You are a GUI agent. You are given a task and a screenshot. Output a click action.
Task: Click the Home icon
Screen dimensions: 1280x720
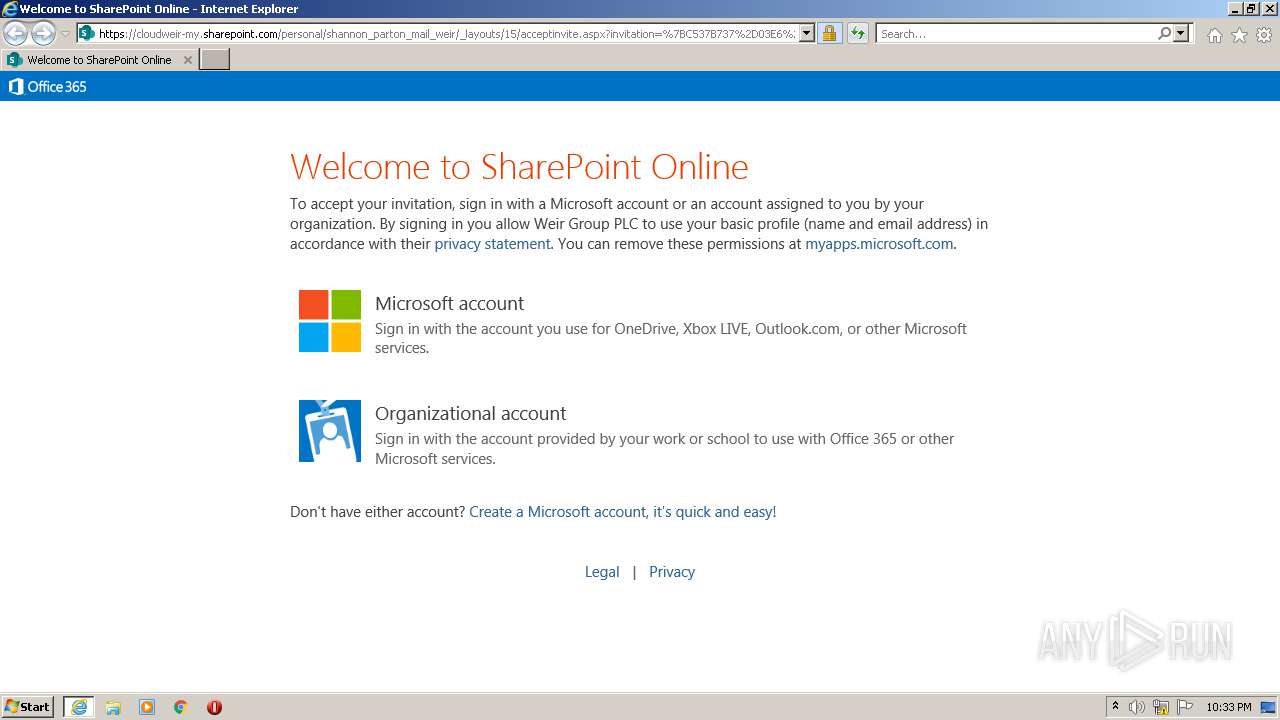tap(1214, 35)
